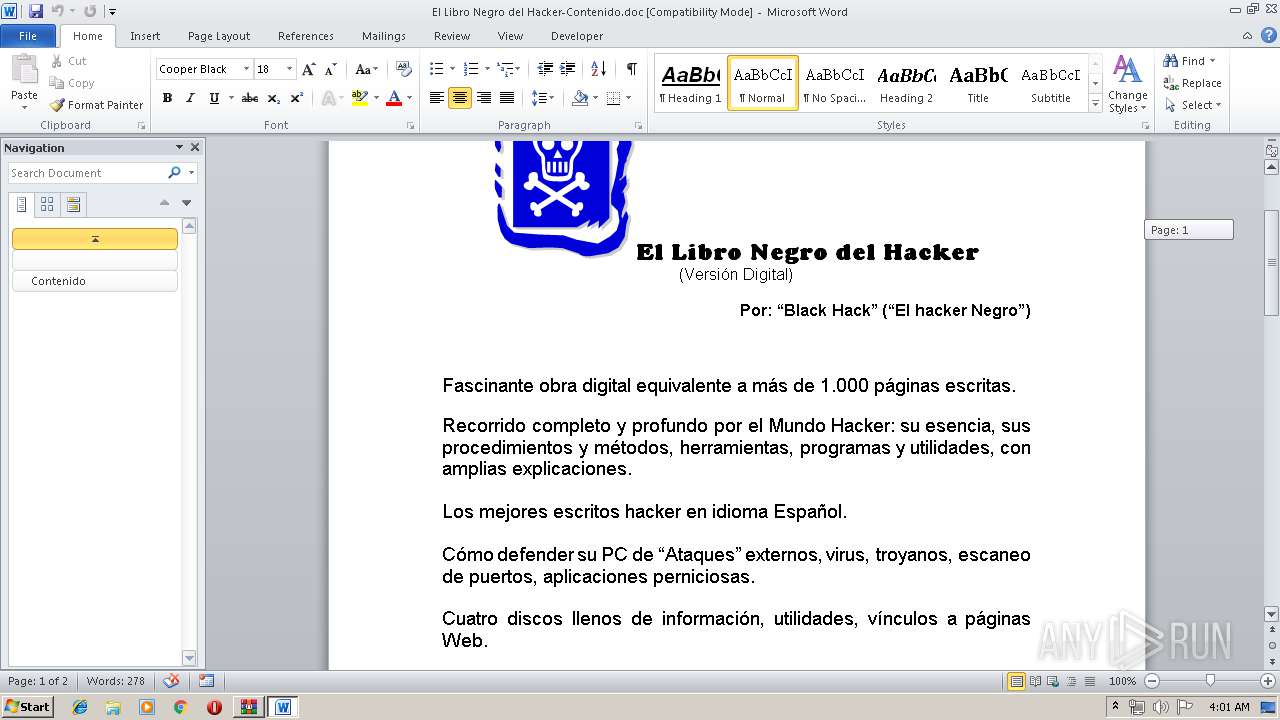Expand the bullets list dropdown arrow
Viewport: 1280px width, 720px height.
tap(452, 69)
